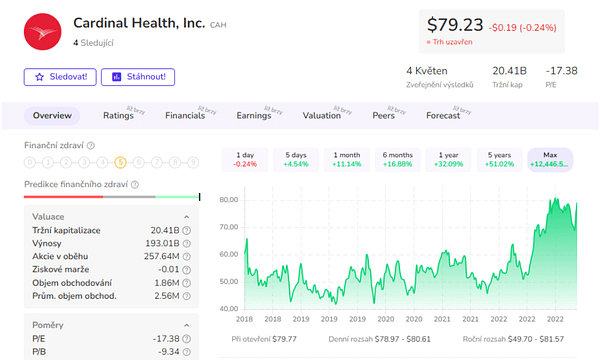
Task: Click info icon beside Akcie v oběhu
Action: click(186, 257)
